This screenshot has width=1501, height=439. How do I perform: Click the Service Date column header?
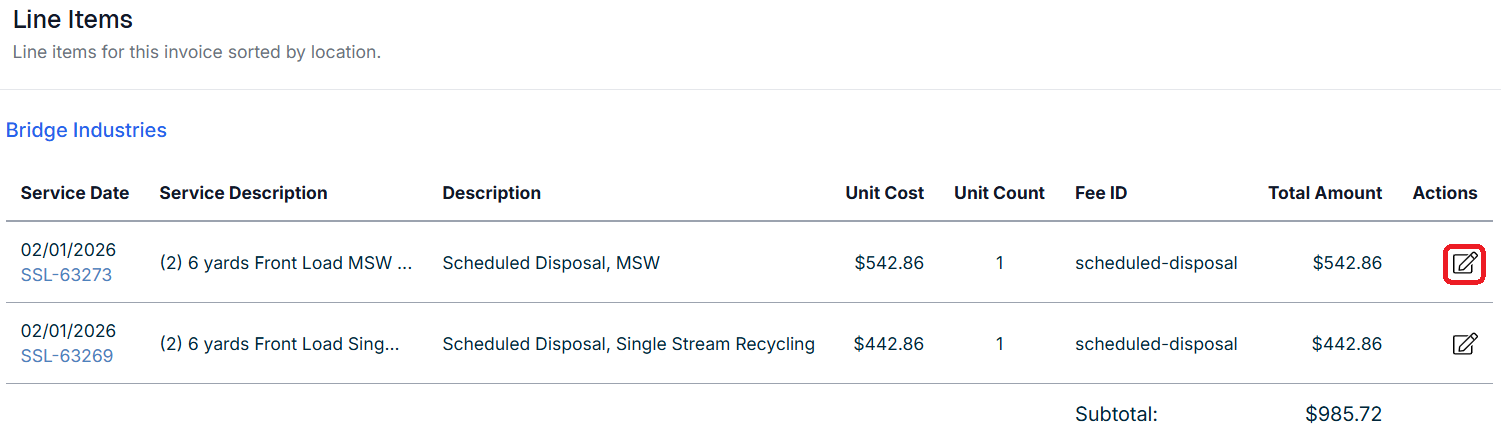pos(75,193)
